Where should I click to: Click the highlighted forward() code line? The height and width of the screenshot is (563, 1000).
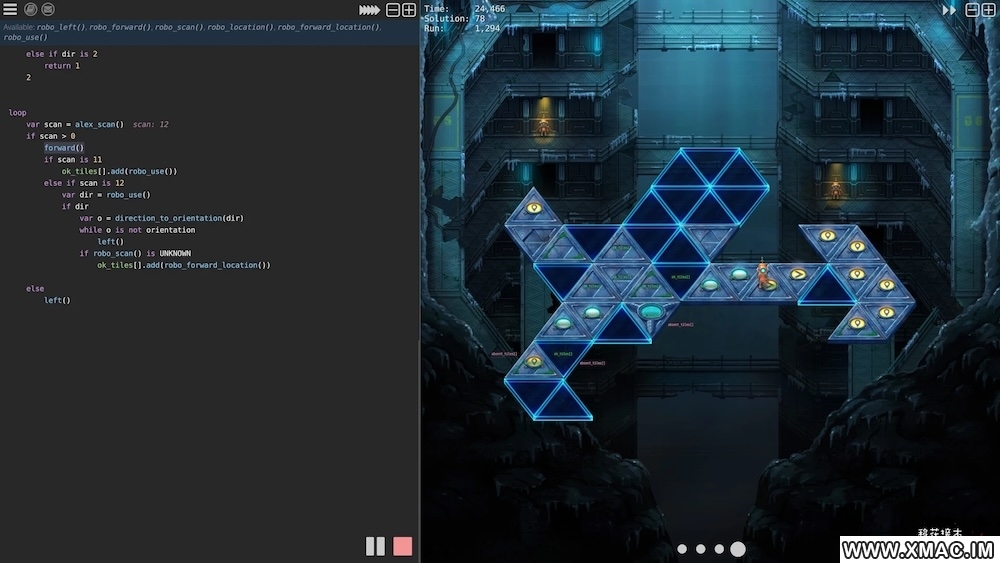[x=64, y=148]
